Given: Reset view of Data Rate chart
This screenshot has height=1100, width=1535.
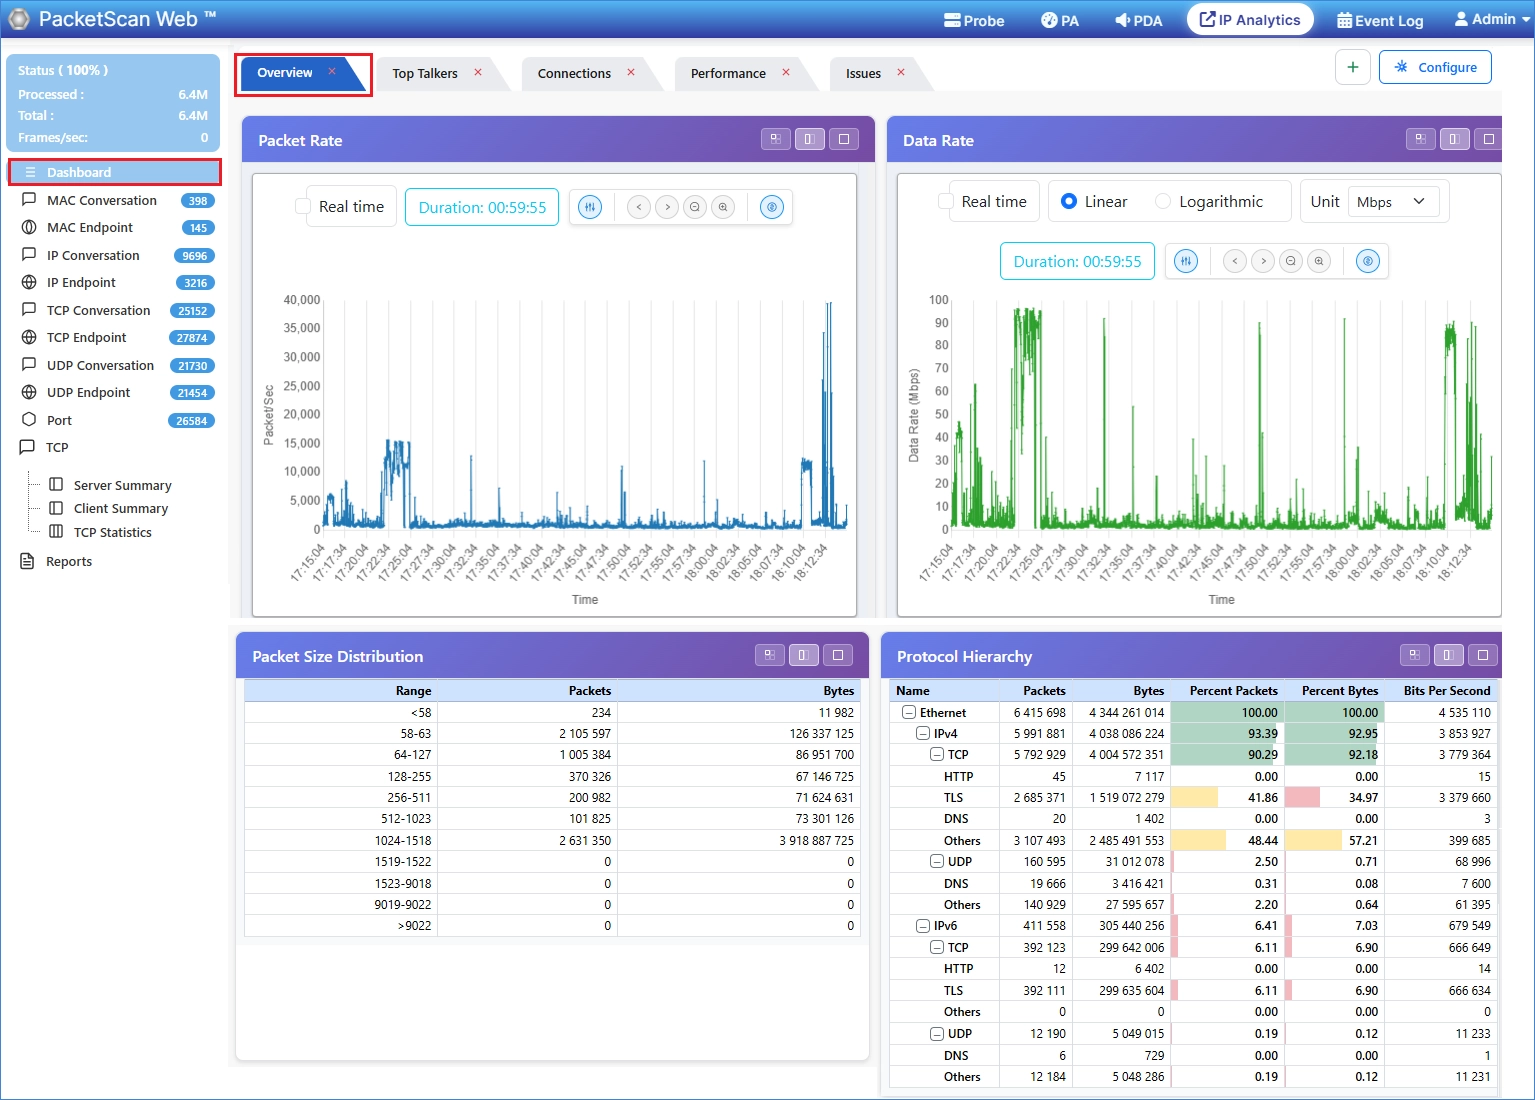Looking at the screenshot, I should click(x=1368, y=261).
